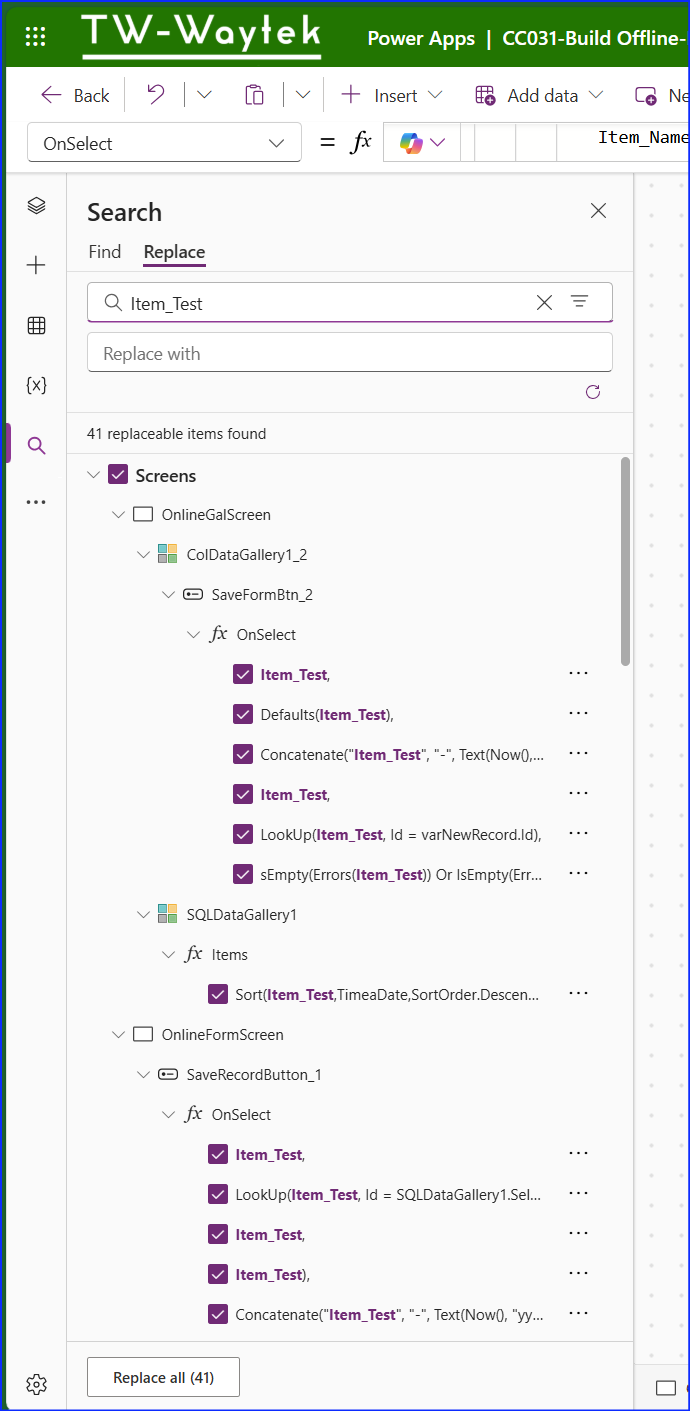Click the Back button
This screenshot has height=1411, width=690.
75,95
